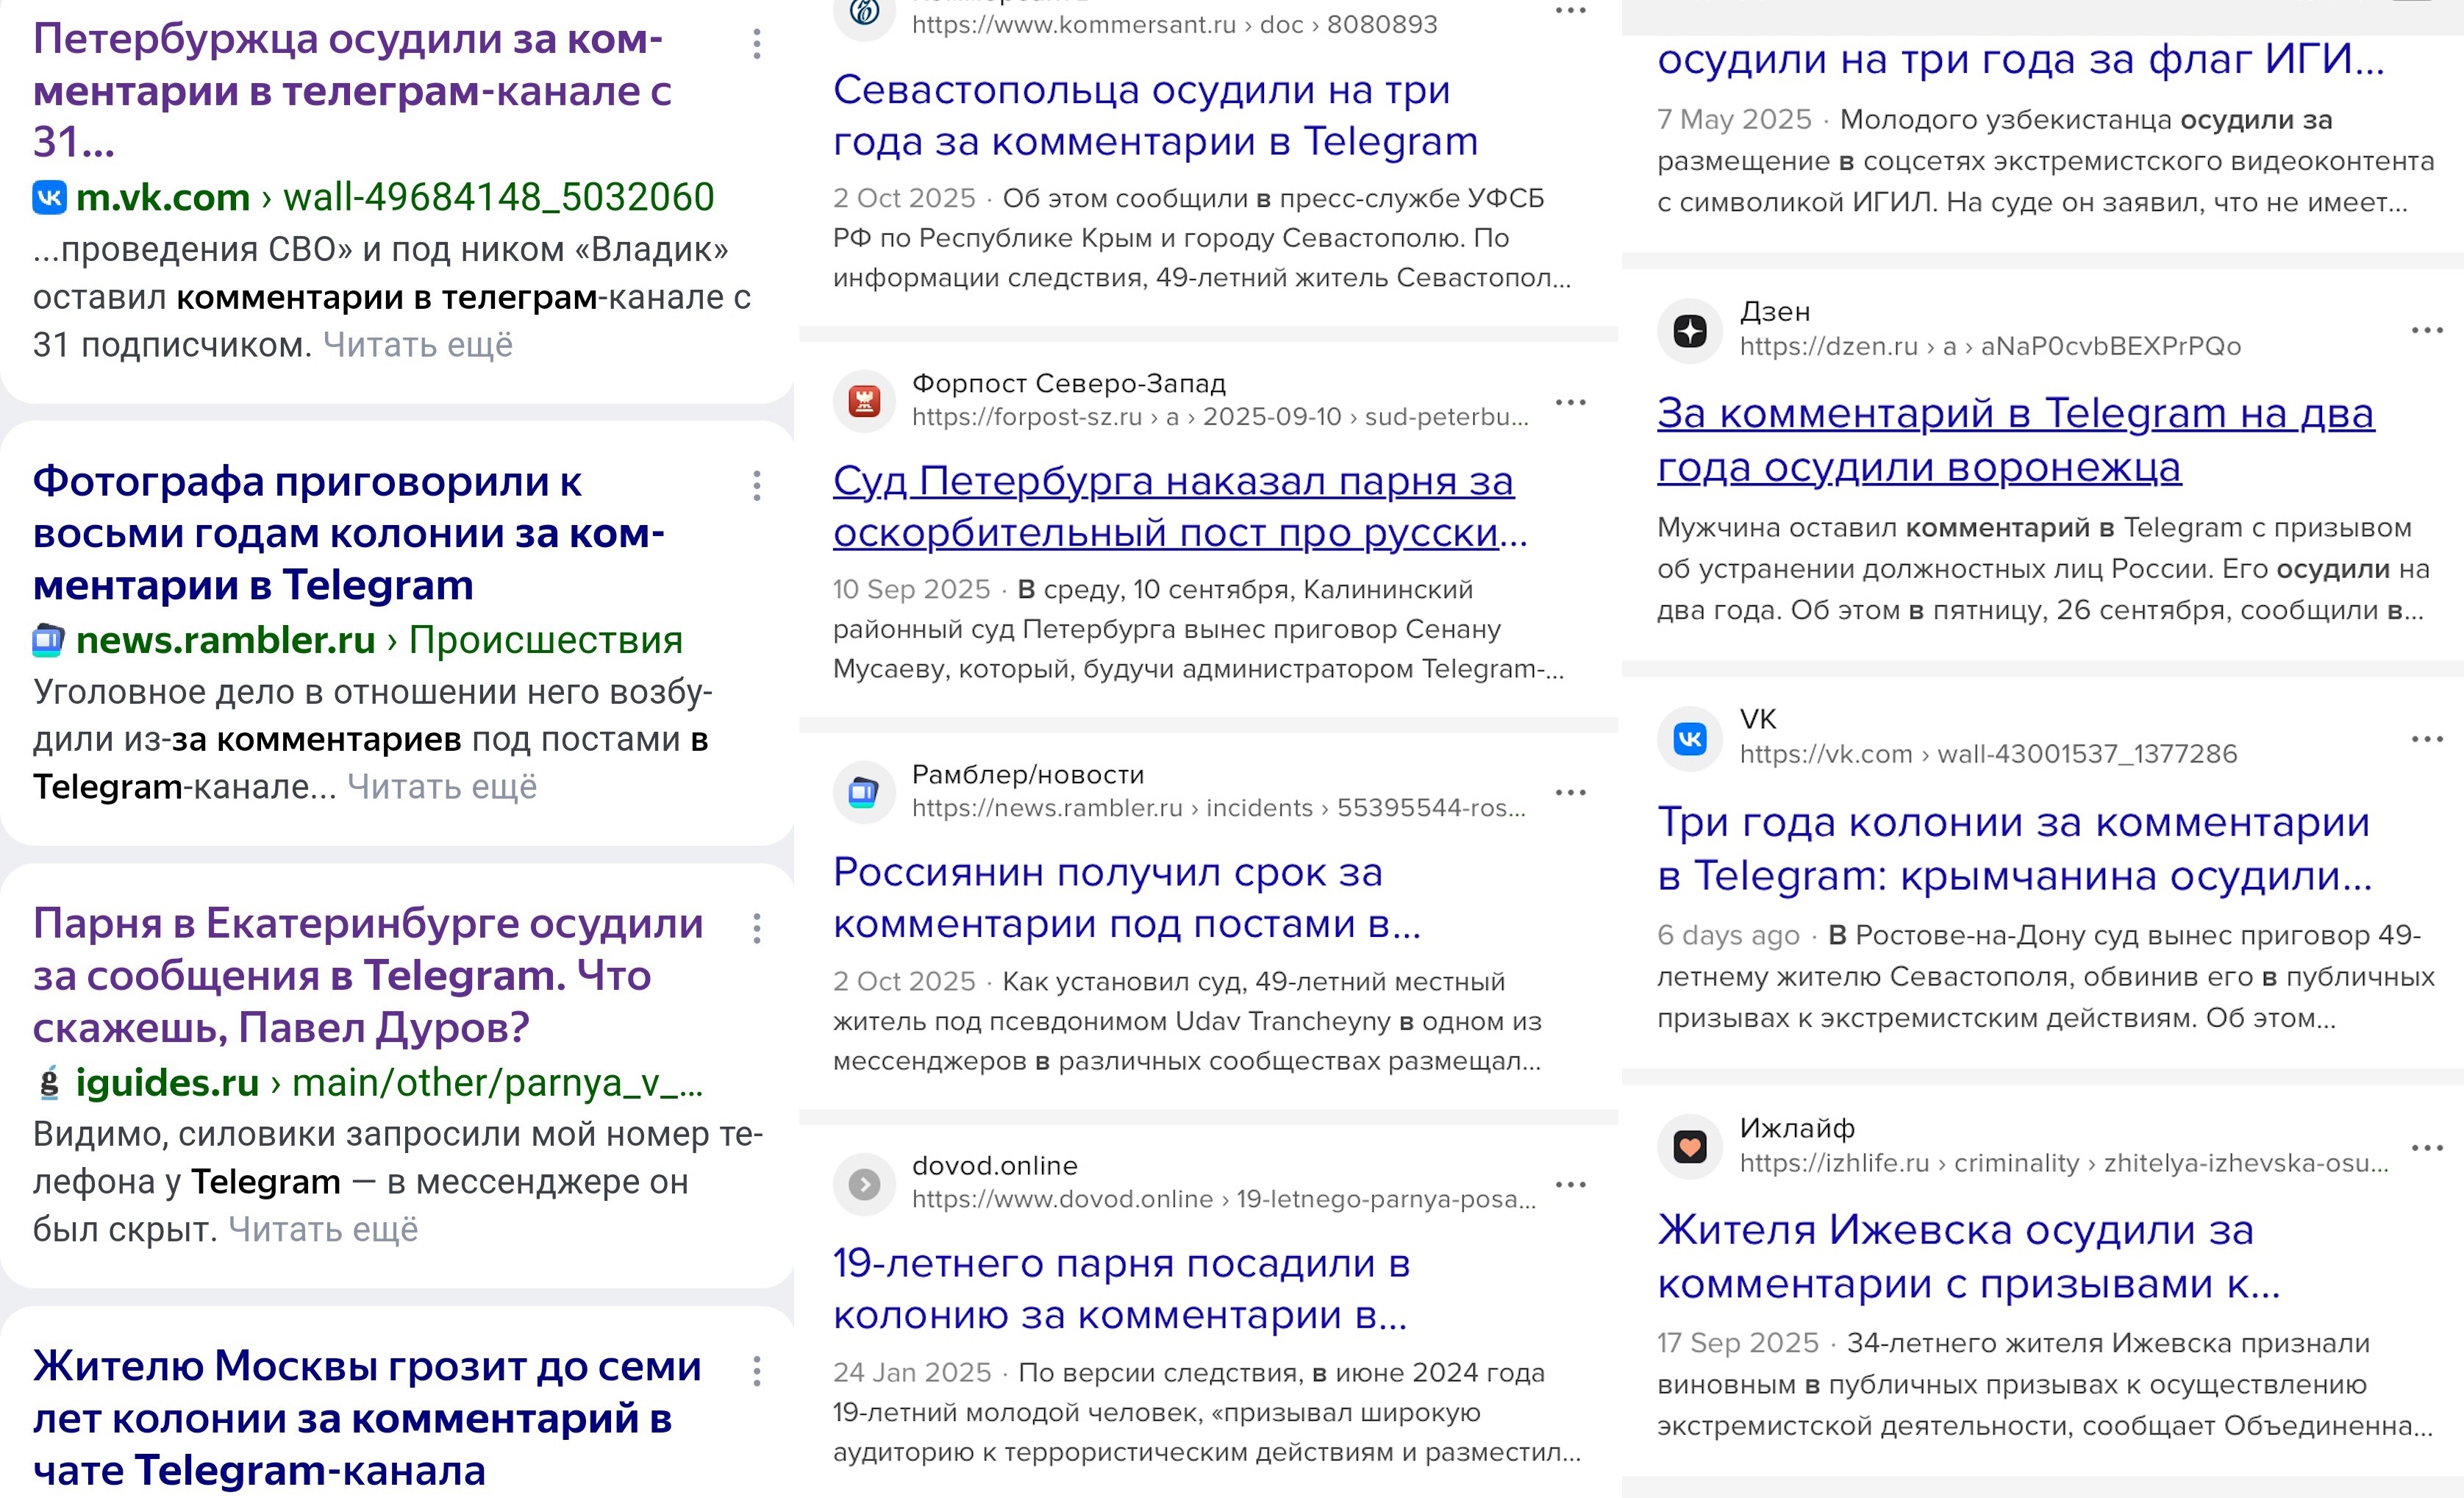The width and height of the screenshot is (2464, 1498).
Task: Open three-dot menu for dovod.online result
Action: (x=1570, y=1184)
